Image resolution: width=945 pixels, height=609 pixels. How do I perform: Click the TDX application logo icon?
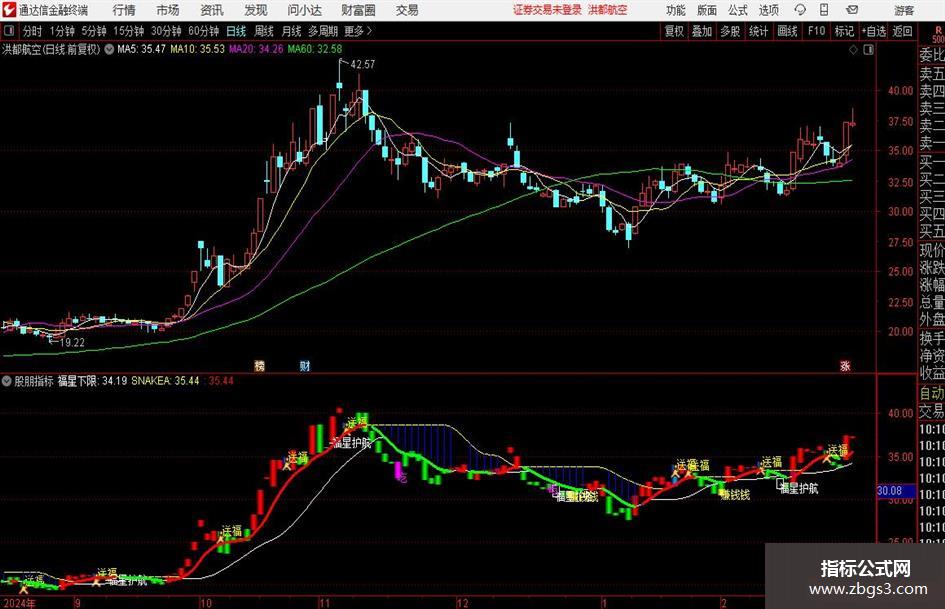(10, 10)
